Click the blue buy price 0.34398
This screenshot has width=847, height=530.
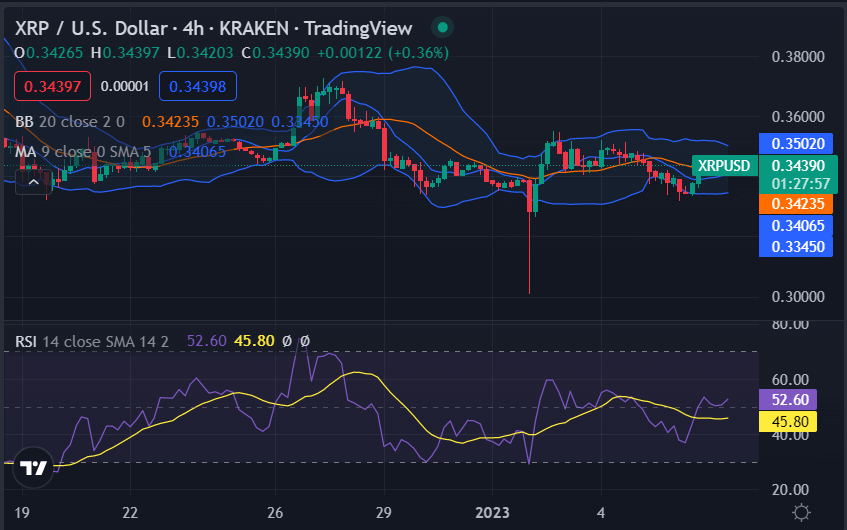coord(198,86)
